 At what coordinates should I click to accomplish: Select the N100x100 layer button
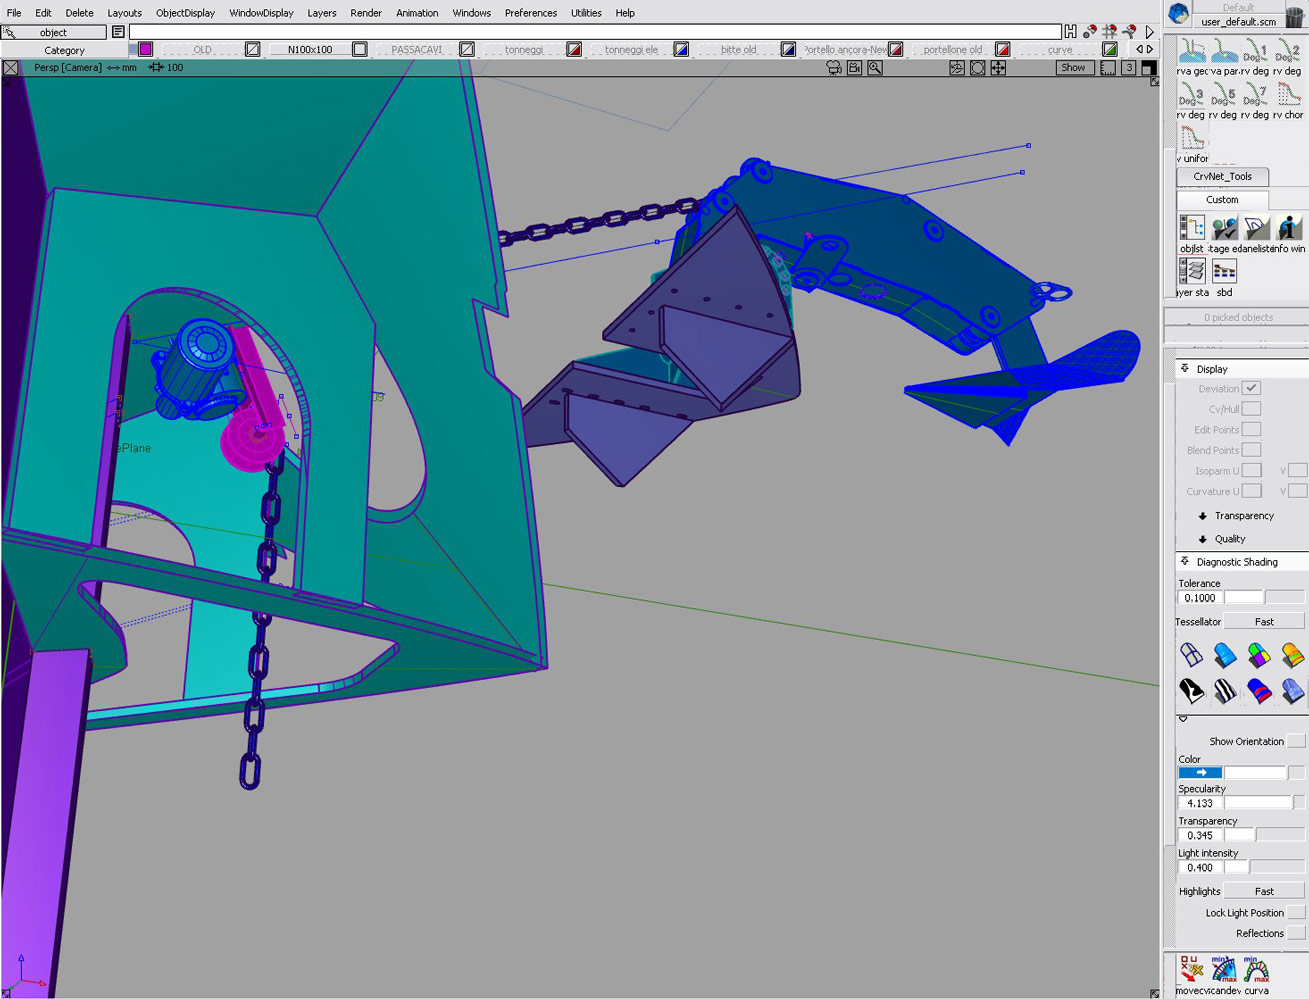309,49
